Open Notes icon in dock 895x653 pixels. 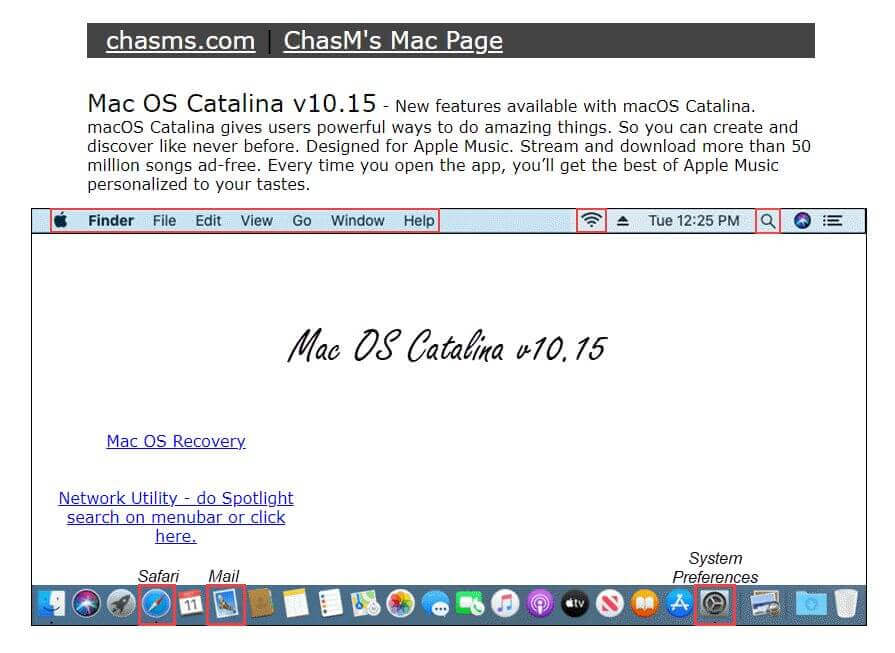[x=296, y=604]
